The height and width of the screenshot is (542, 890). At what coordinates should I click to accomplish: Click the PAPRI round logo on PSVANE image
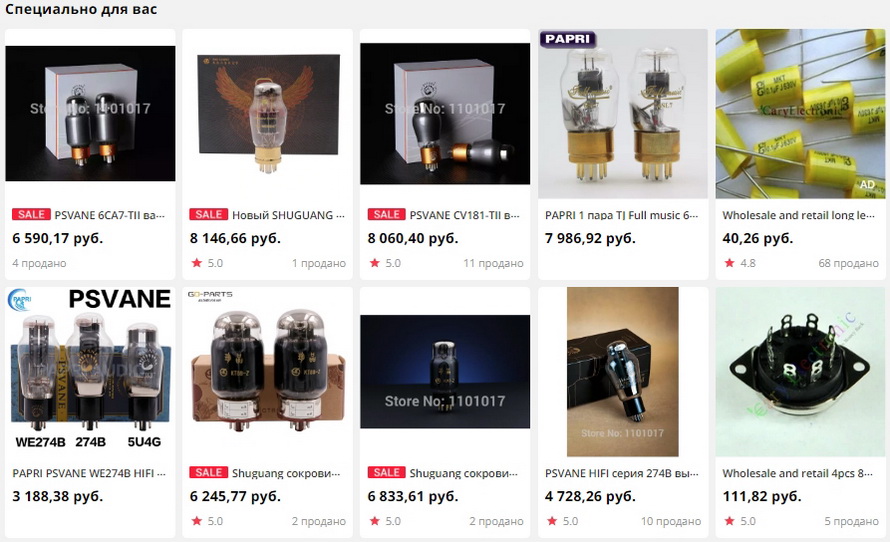[20, 301]
